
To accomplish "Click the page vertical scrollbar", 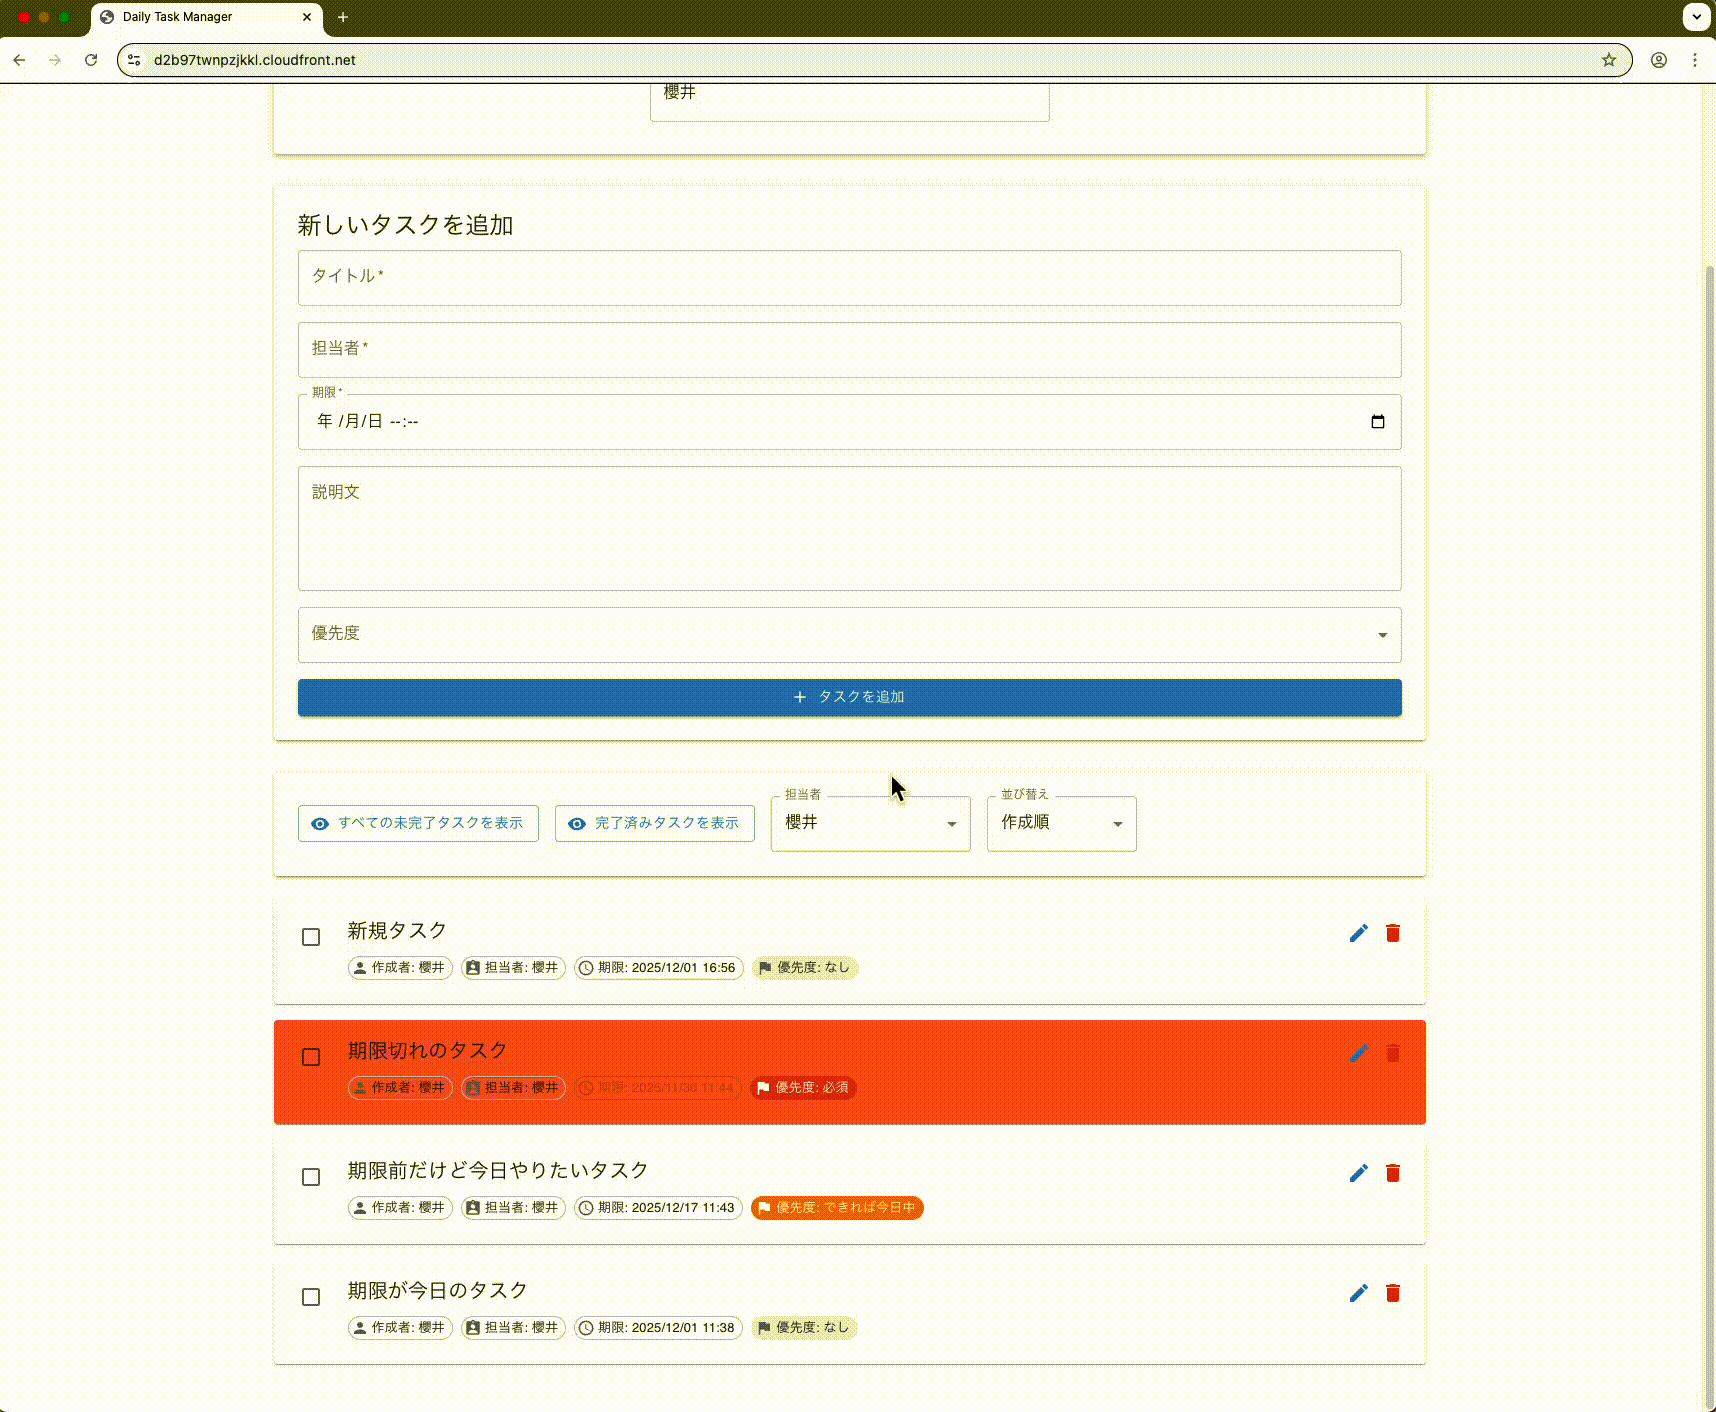I will (1709, 800).
